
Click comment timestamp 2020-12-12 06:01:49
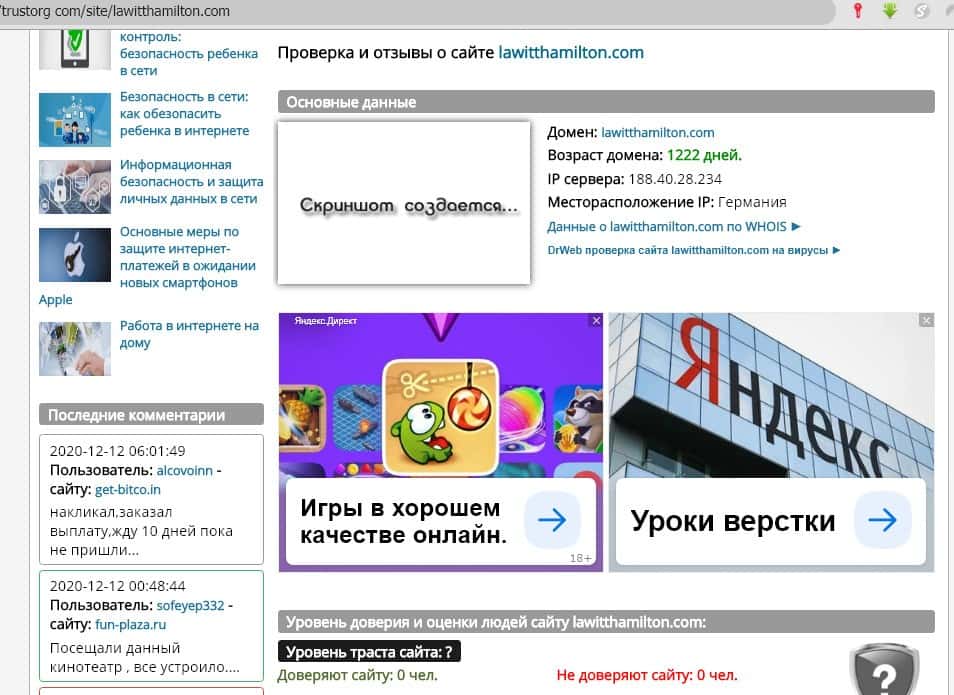[x=117, y=451]
